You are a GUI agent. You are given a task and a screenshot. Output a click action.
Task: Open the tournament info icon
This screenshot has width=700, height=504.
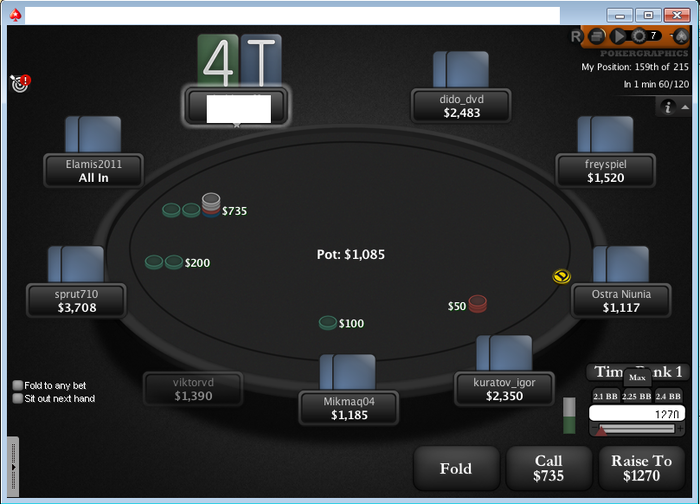click(x=668, y=107)
